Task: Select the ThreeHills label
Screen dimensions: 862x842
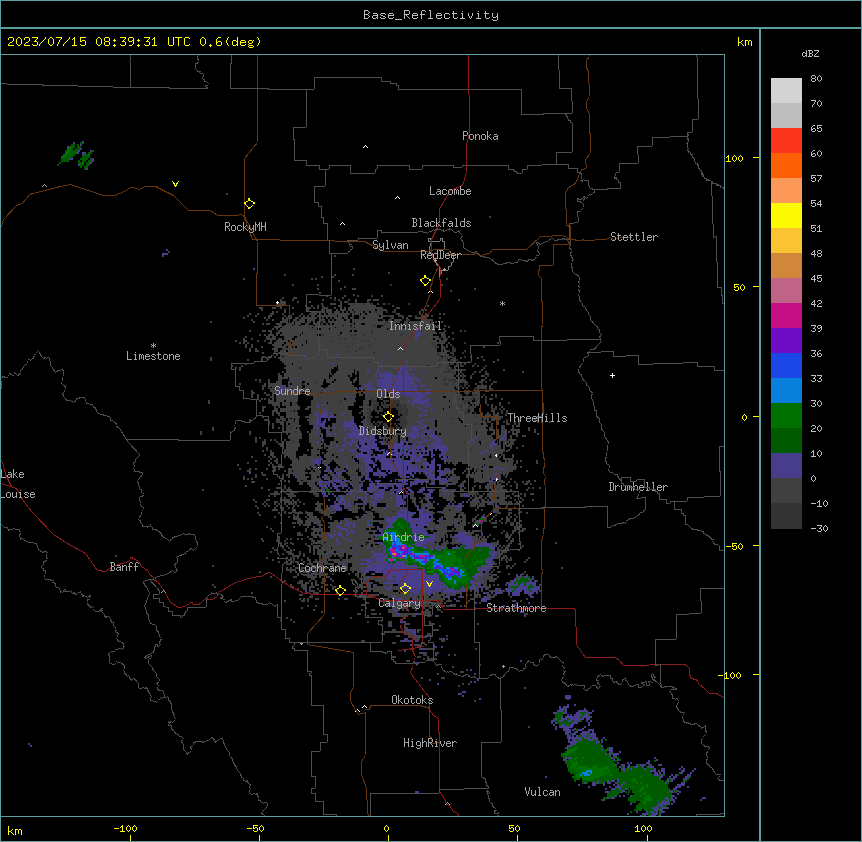Action: 537,418
